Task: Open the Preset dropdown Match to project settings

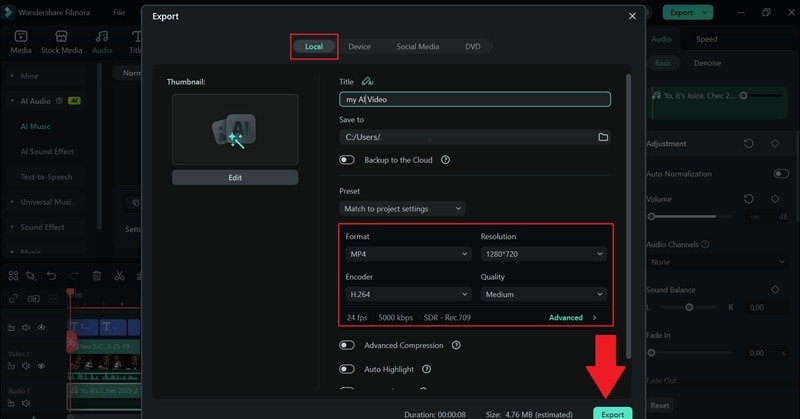Action: pos(402,208)
